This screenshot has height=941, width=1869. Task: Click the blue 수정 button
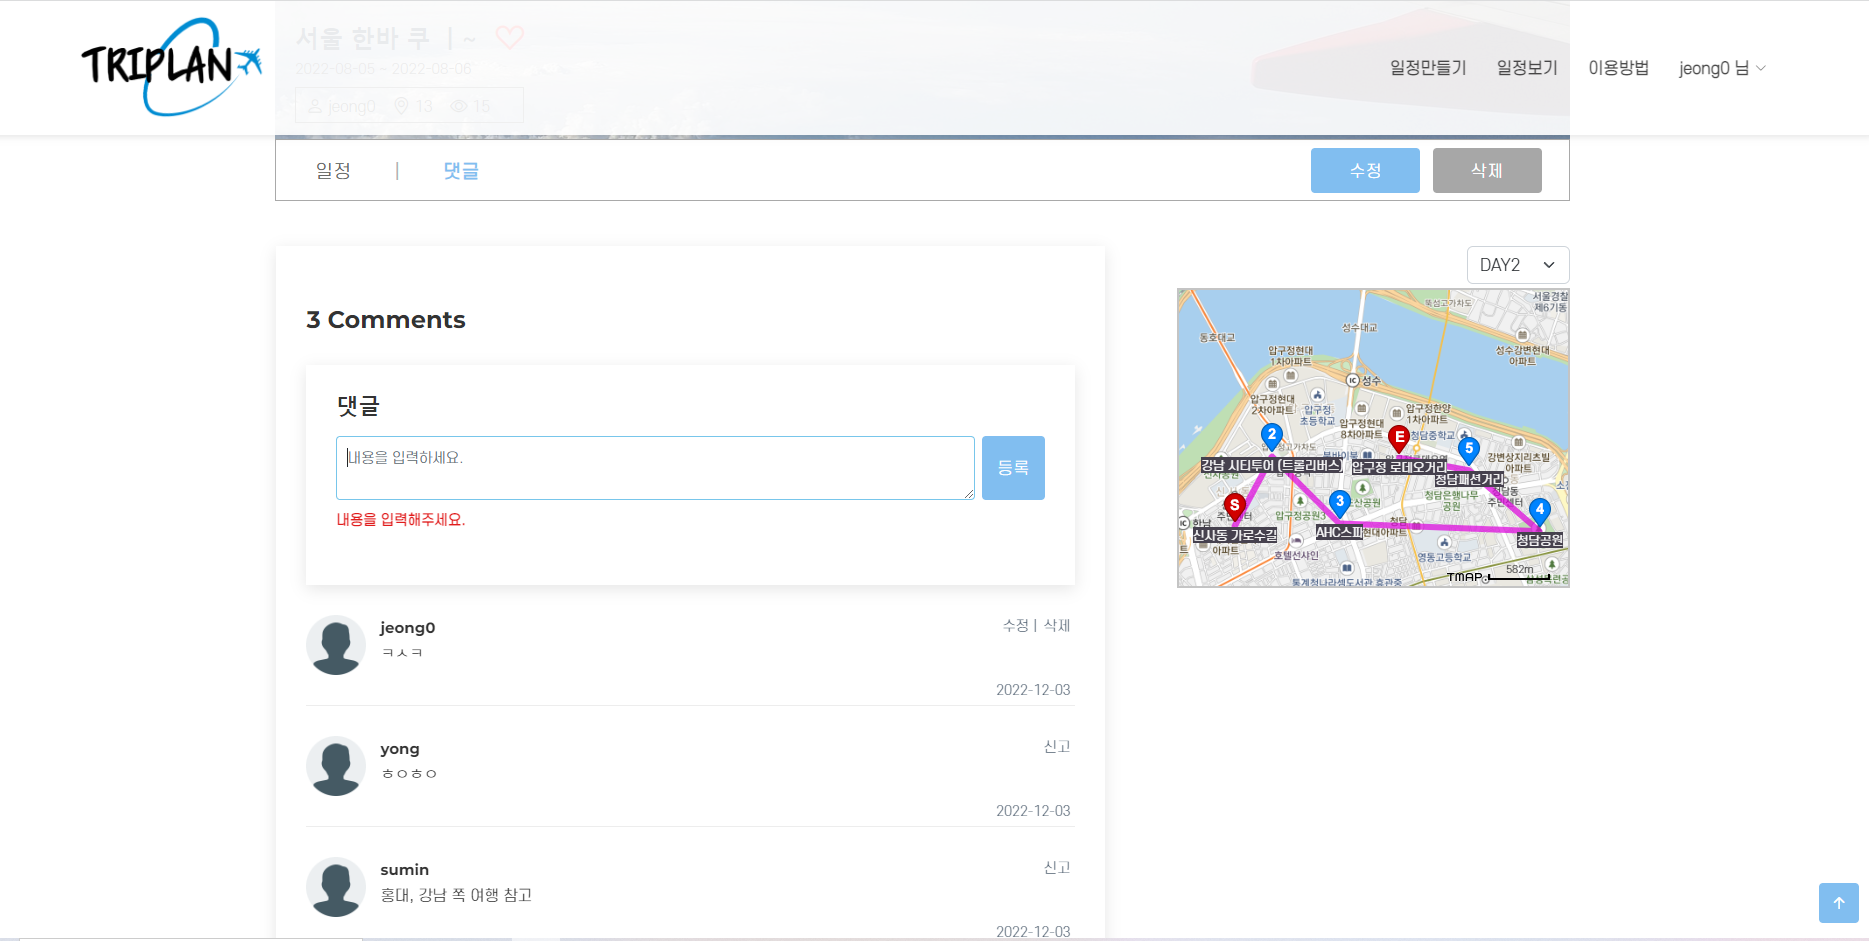[x=1365, y=170]
